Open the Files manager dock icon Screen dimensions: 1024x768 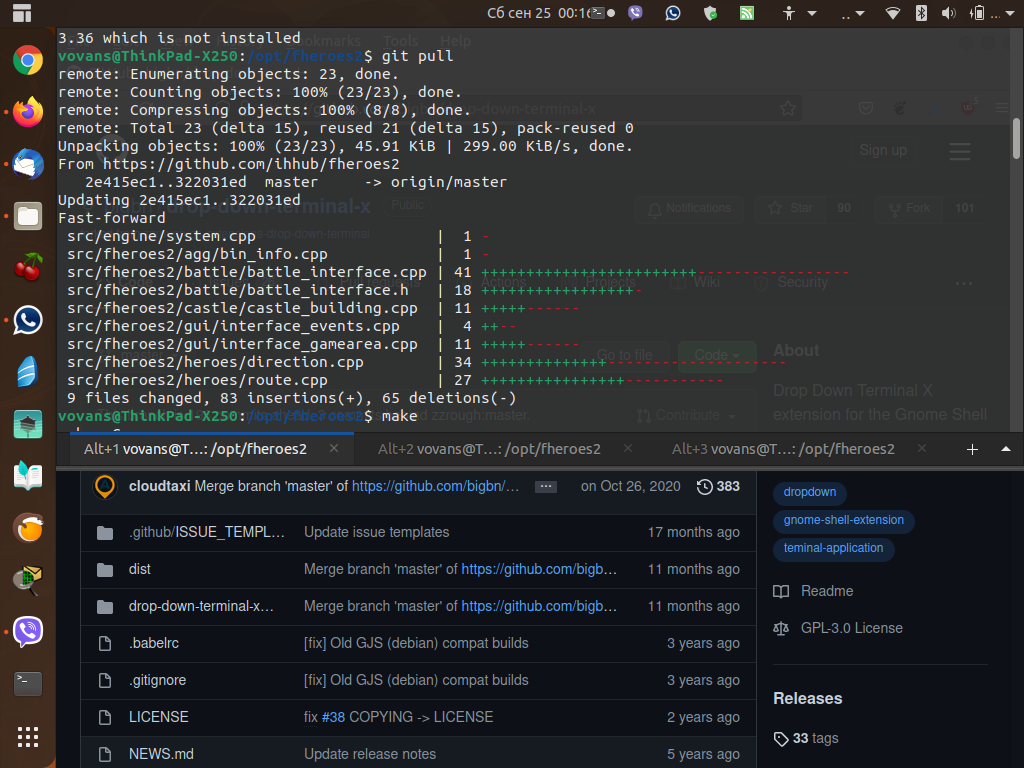(27, 216)
